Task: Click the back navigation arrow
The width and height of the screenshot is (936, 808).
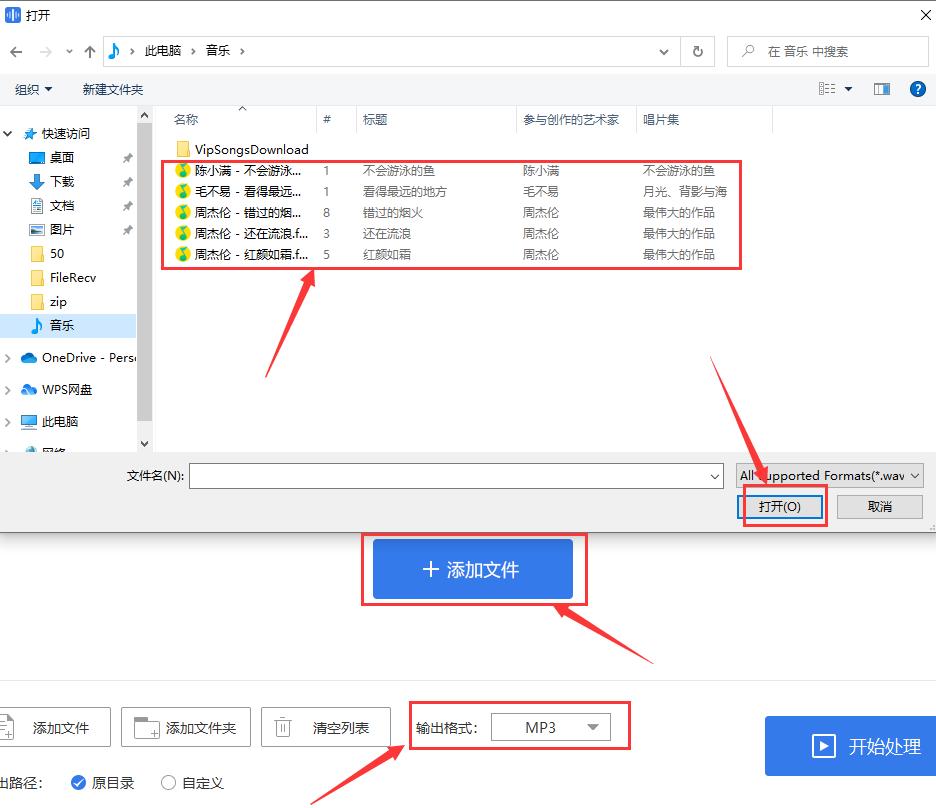Action: (16, 50)
